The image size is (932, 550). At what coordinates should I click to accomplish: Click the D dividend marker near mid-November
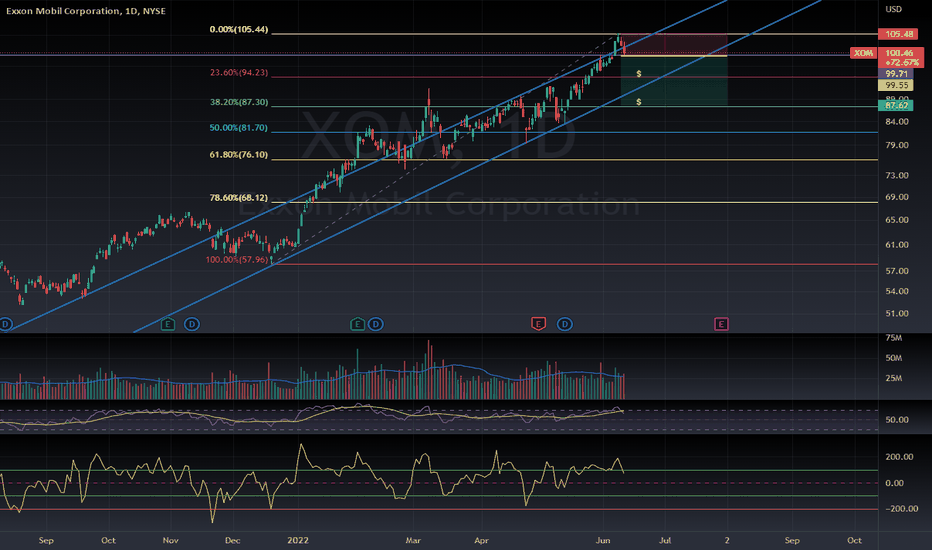[191, 324]
